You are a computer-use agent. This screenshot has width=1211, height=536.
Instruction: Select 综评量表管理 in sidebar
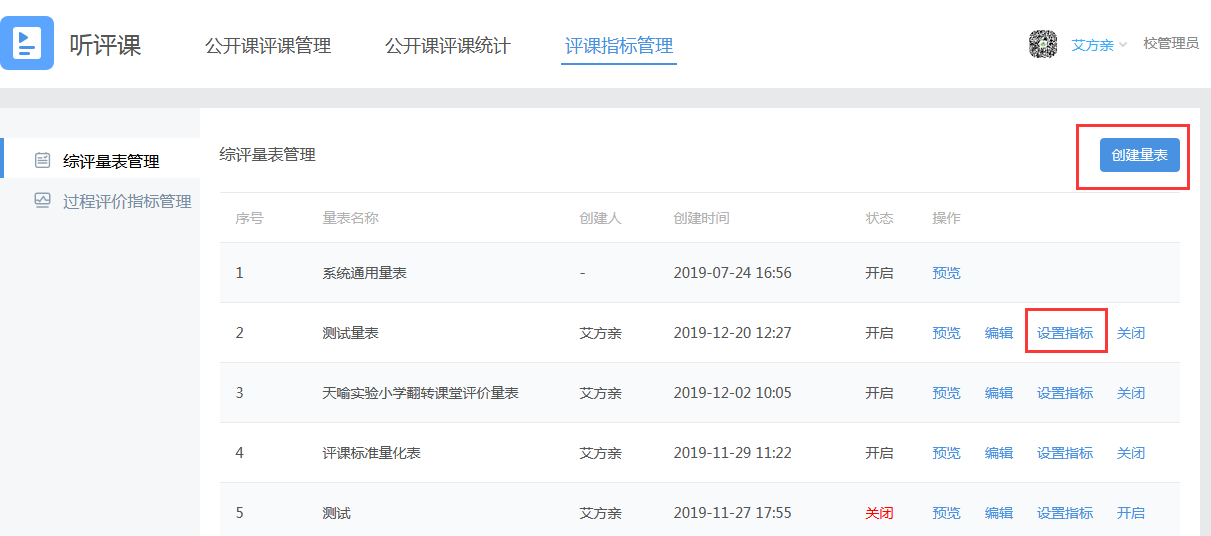coord(110,161)
